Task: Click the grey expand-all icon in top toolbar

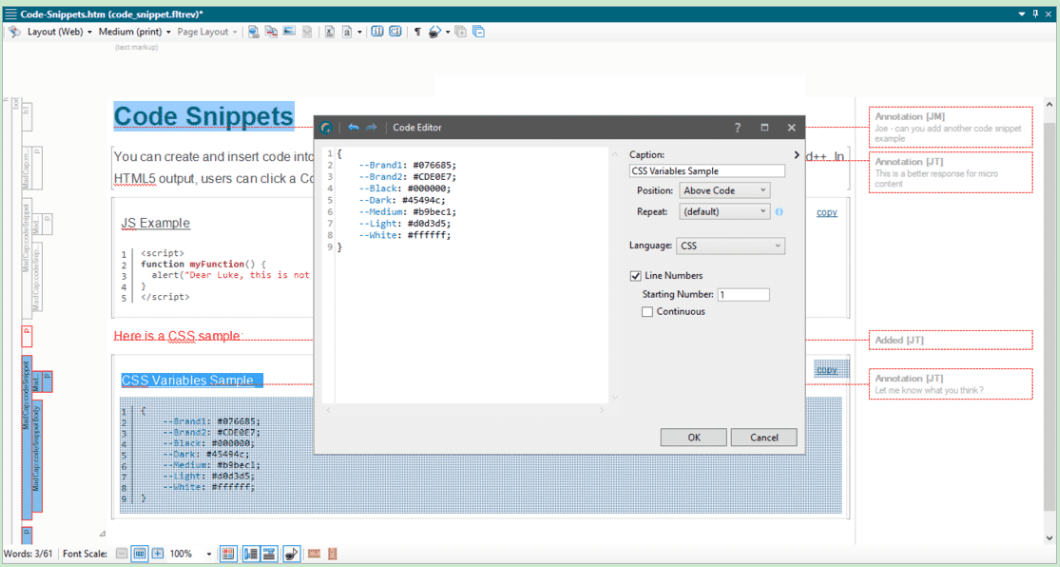Action: [460, 32]
